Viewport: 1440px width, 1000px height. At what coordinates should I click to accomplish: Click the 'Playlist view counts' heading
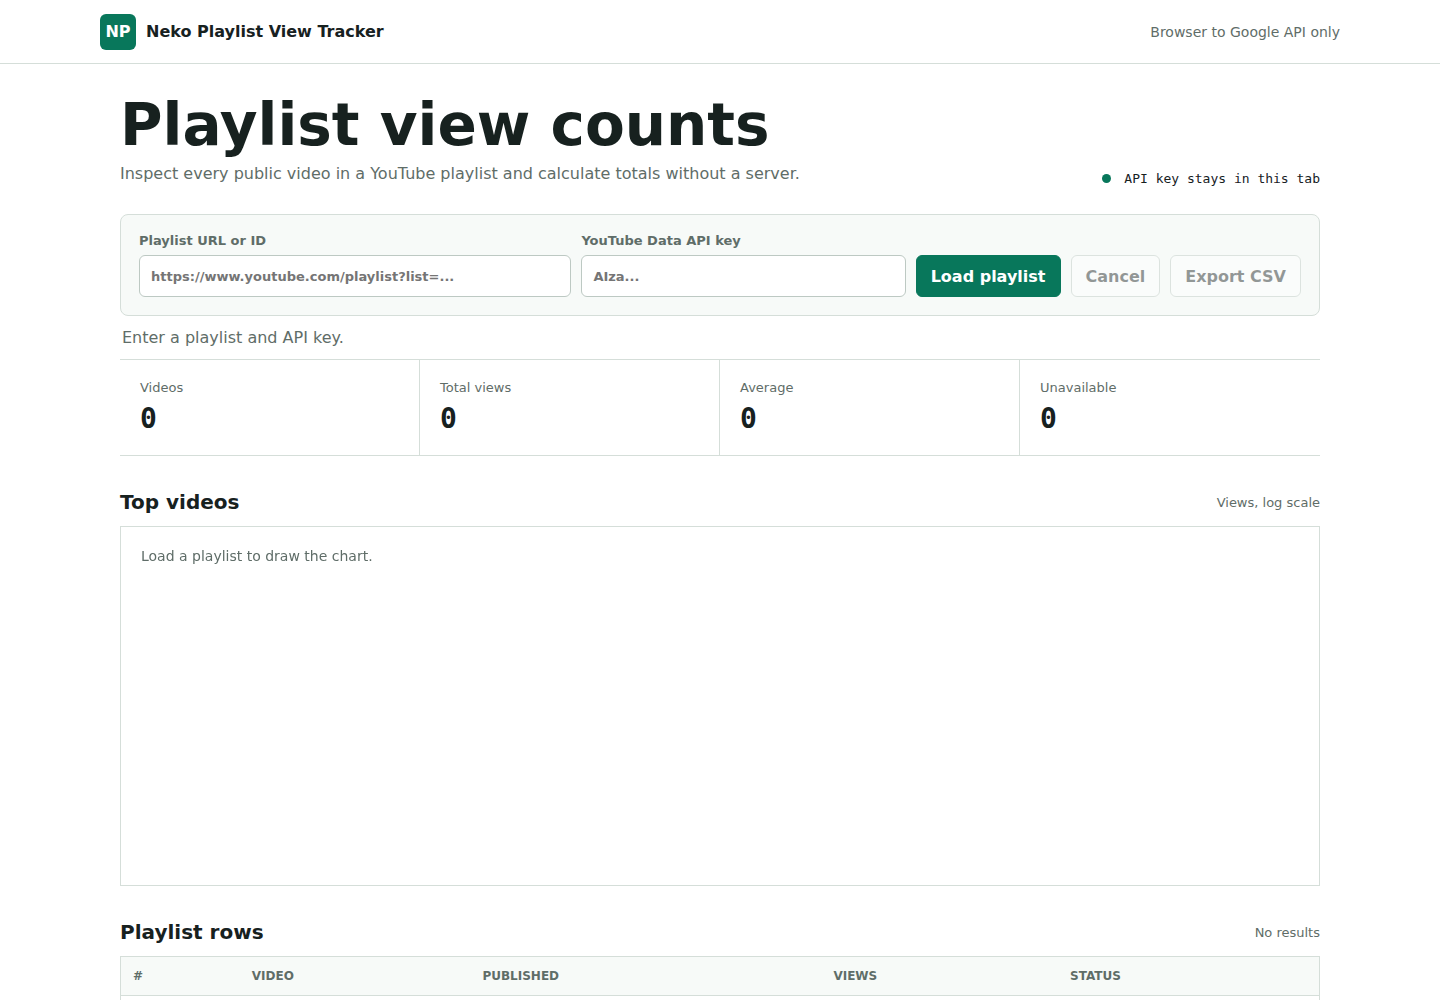tap(445, 125)
